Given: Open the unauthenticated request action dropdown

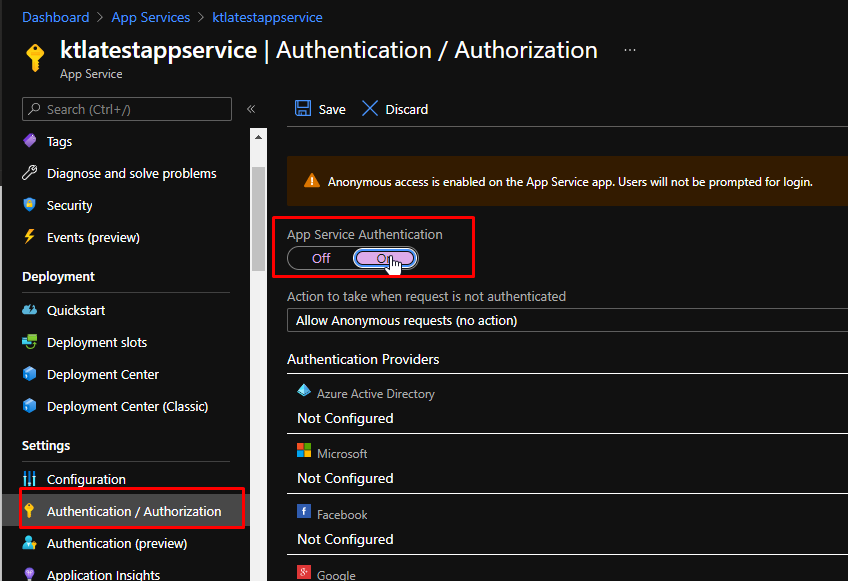Looking at the screenshot, I should click(567, 320).
